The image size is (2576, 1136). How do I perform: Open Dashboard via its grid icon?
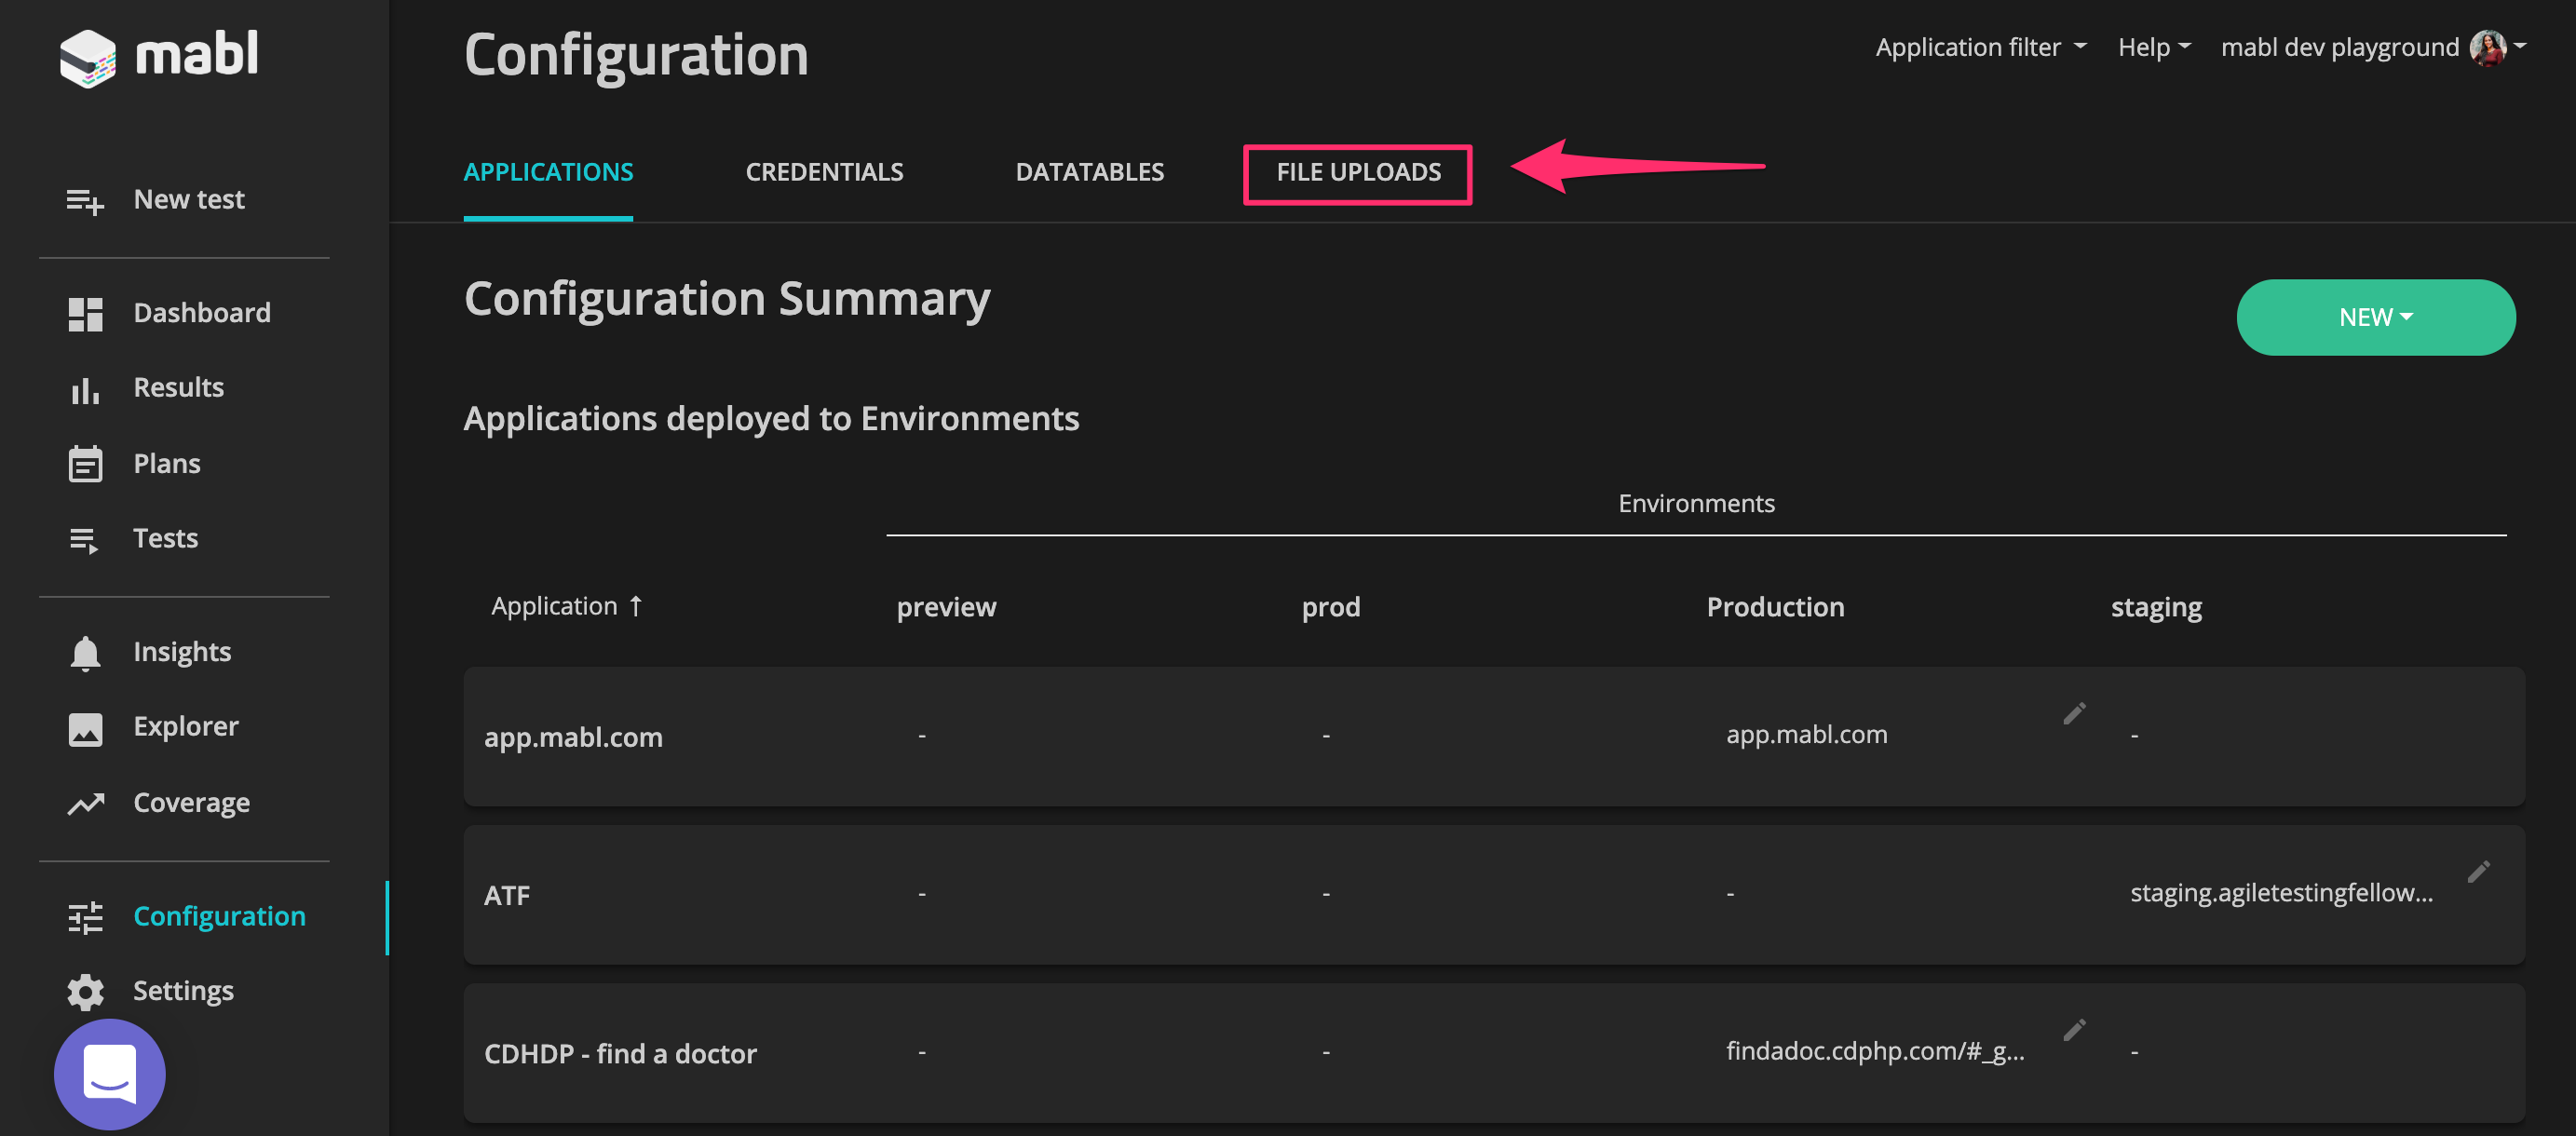click(x=85, y=314)
